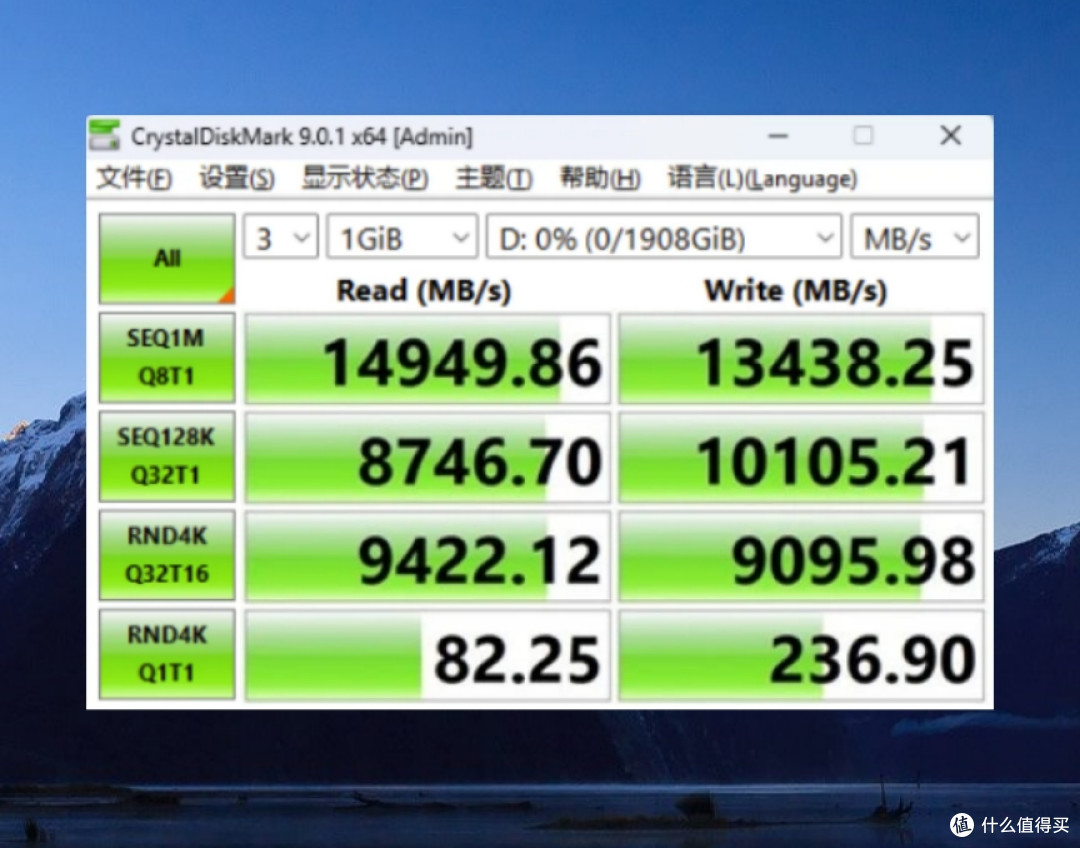This screenshot has width=1080, height=848.
Task: Open the 文件(F) menu
Action: coord(134,178)
